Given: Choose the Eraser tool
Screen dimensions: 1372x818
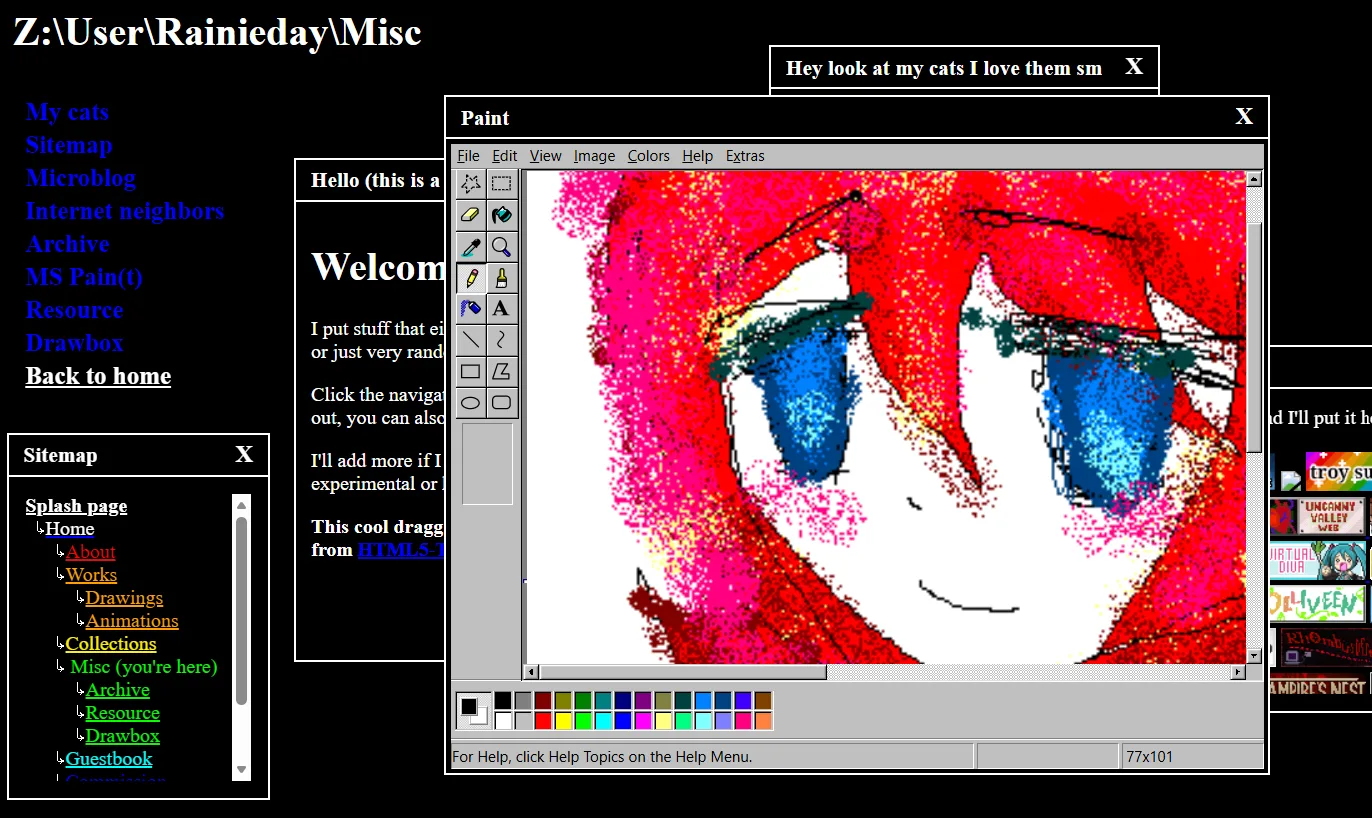Looking at the screenshot, I should click(x=471, y=215).
